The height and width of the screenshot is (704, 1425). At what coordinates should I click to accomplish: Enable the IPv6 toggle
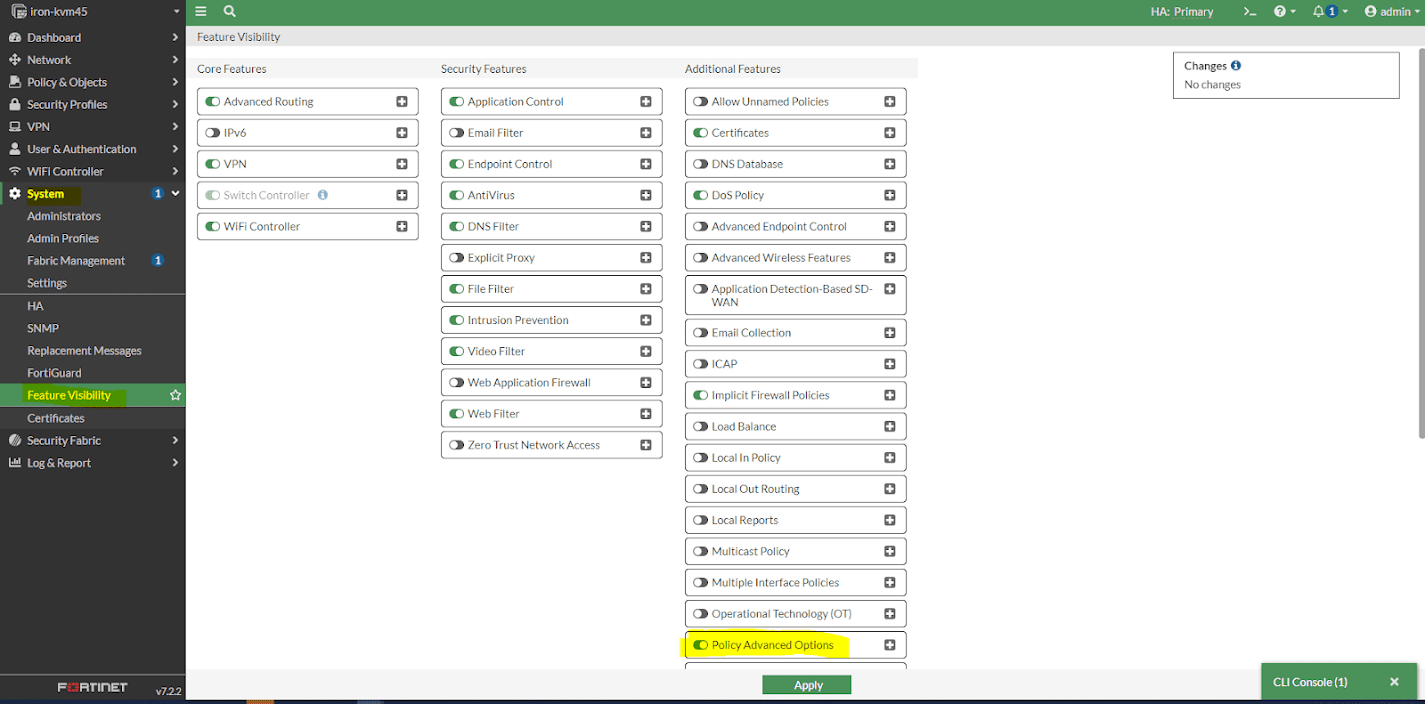point(212,132)
